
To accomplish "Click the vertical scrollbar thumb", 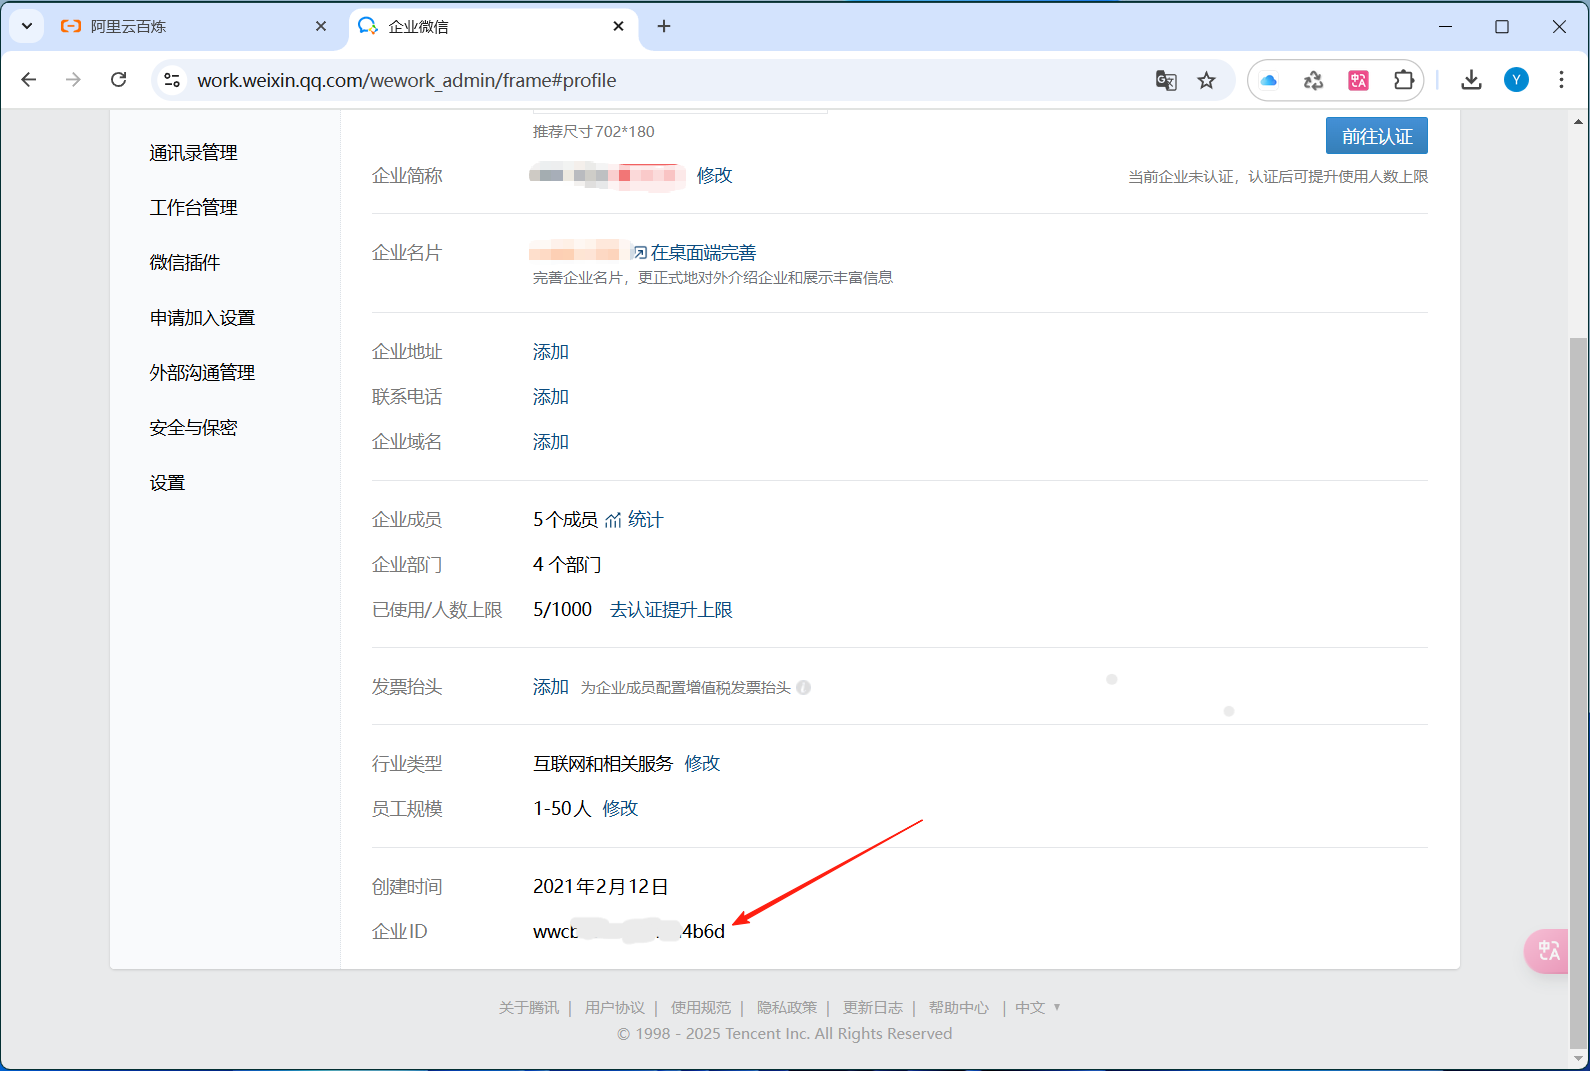I will coord(1579,692).
